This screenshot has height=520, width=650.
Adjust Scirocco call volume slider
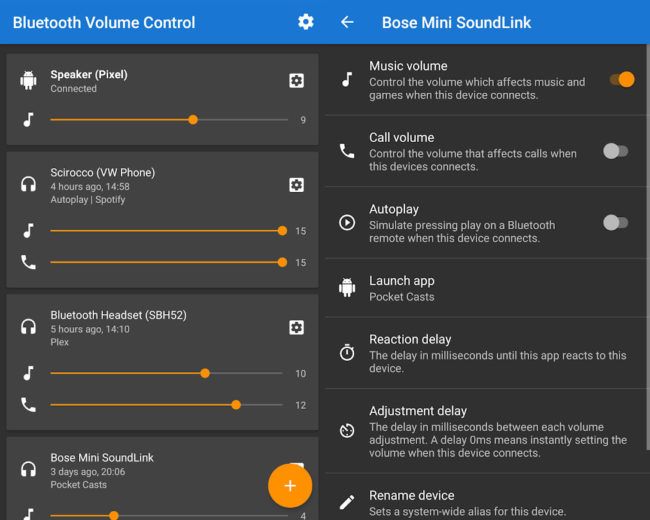point(169,262)
